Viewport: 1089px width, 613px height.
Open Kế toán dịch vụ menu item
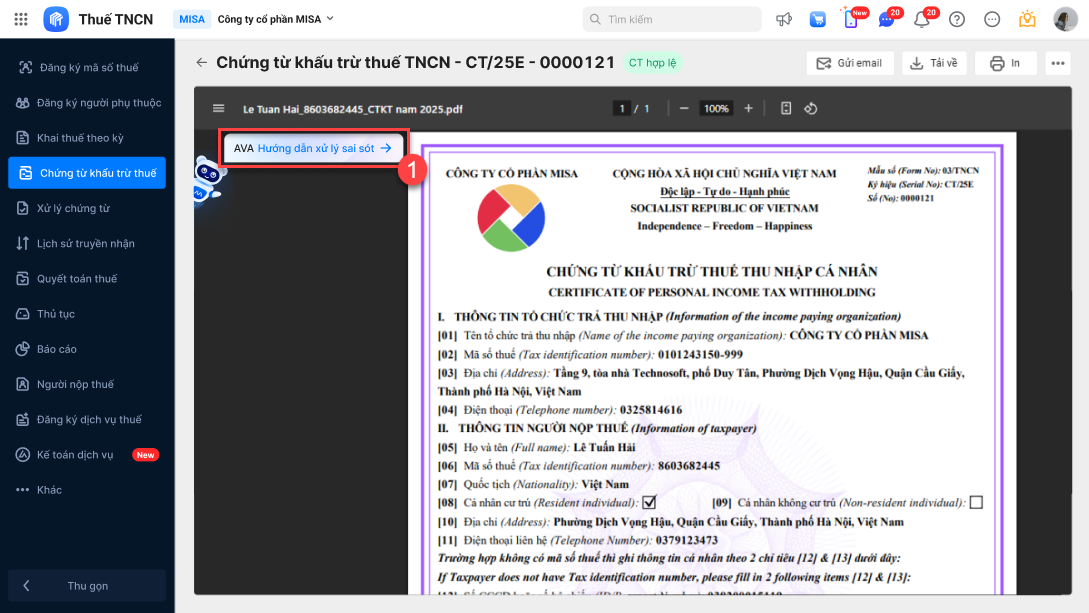coord(87,455)
